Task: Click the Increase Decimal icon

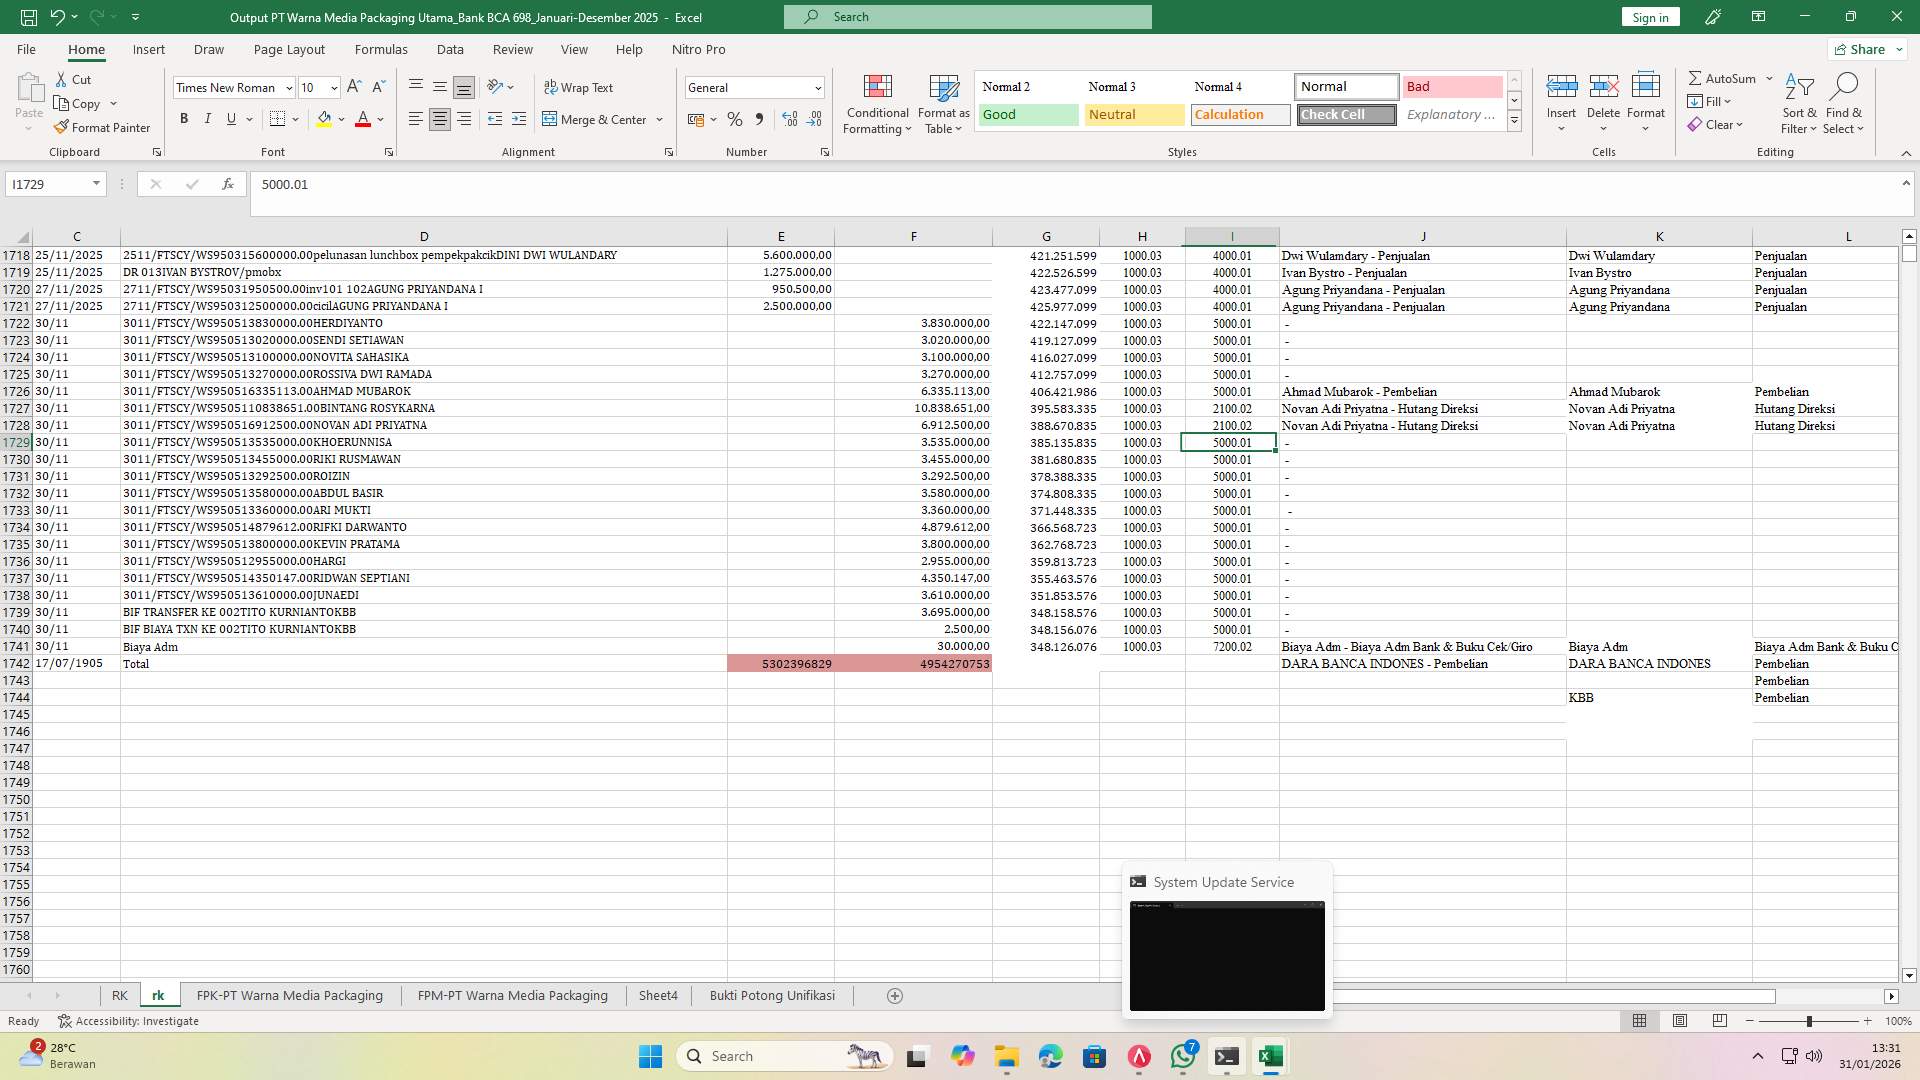Action: tap(789, 119)
